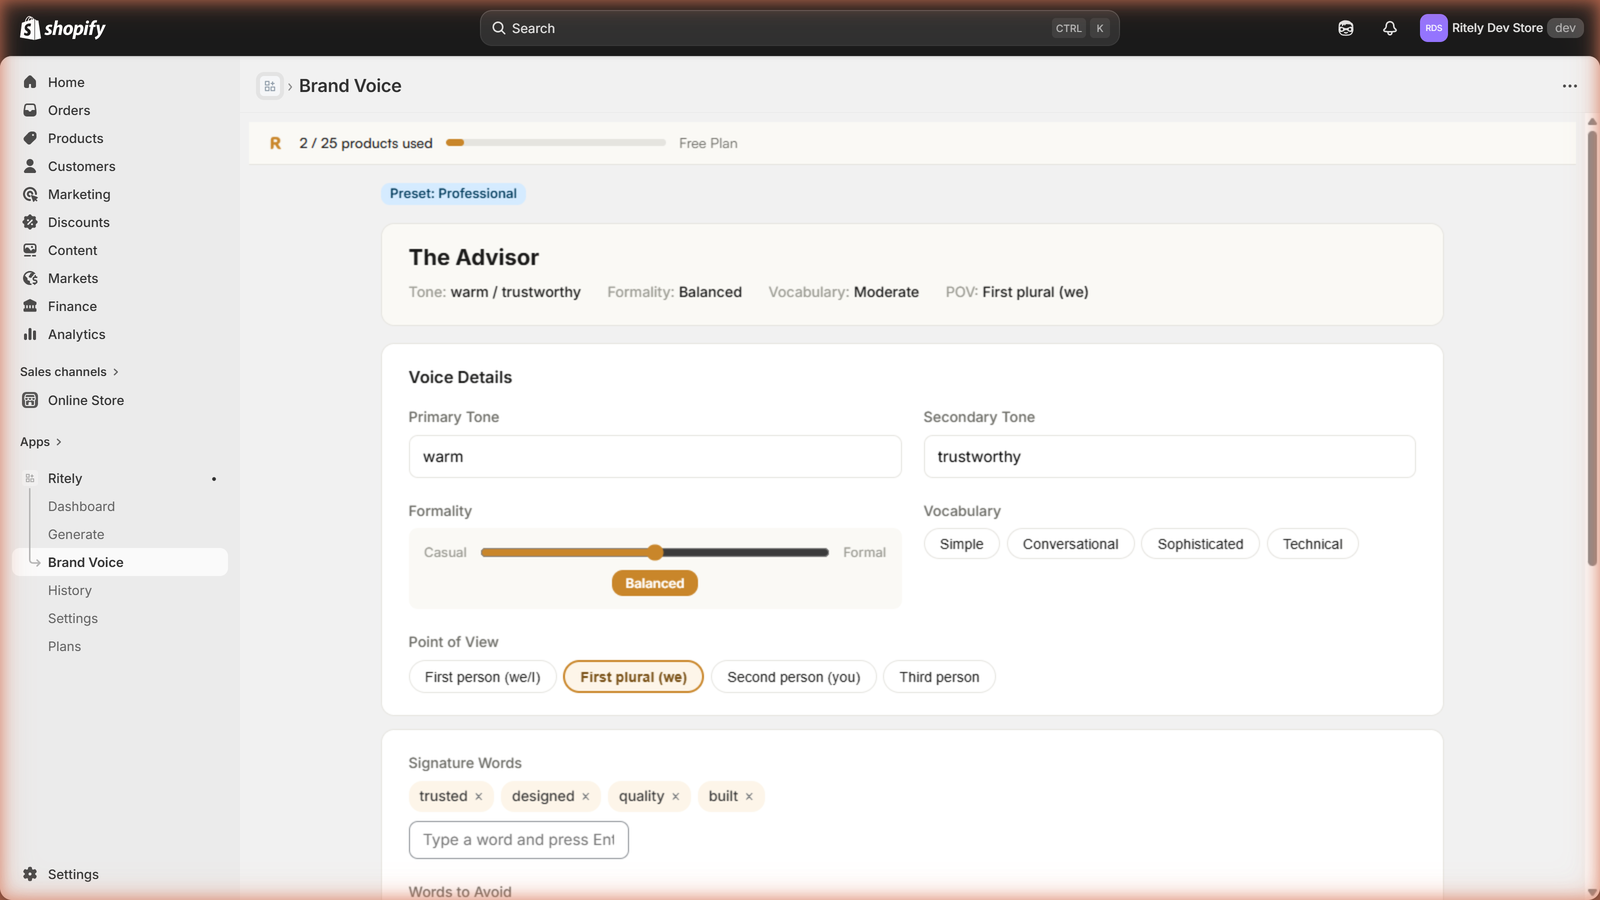Select the Products icon in sidebar
This screenshot has width=1600, height=900.
point(31,138)
